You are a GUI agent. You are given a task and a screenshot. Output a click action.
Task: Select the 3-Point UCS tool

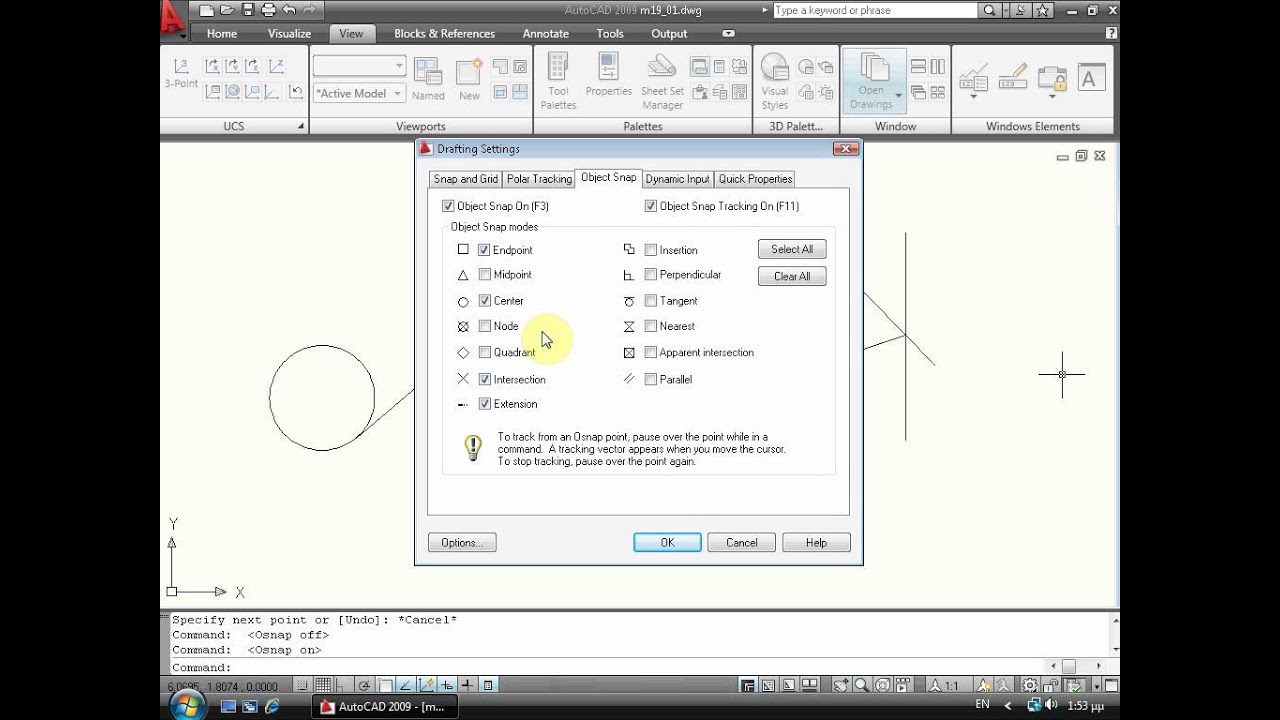point(181,73)
